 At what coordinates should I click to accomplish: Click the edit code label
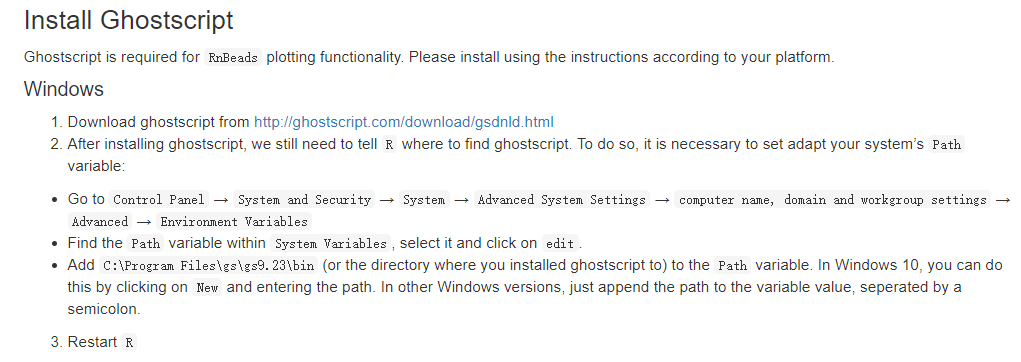tap(560, 244)
